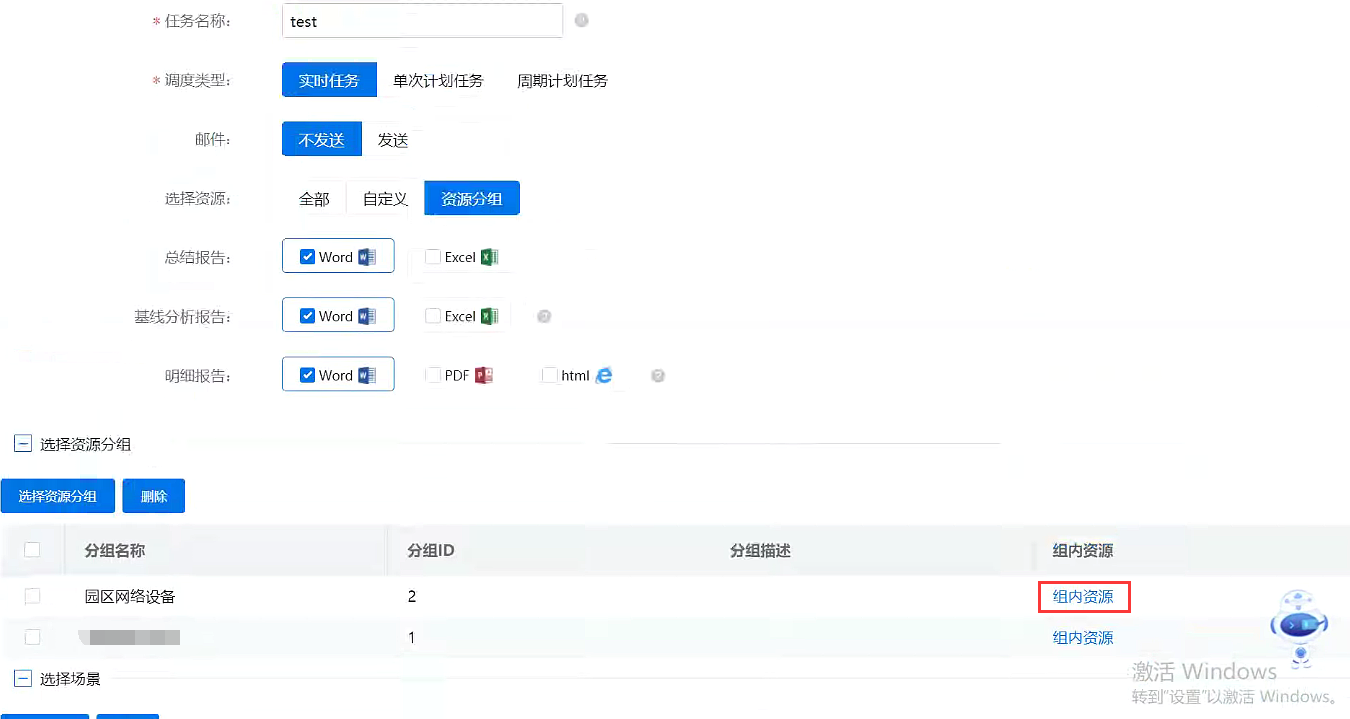The width and height of the screenshot is (1350, 719).
Task: Click the Word icon in summary report row
Action: click(367, 257)
